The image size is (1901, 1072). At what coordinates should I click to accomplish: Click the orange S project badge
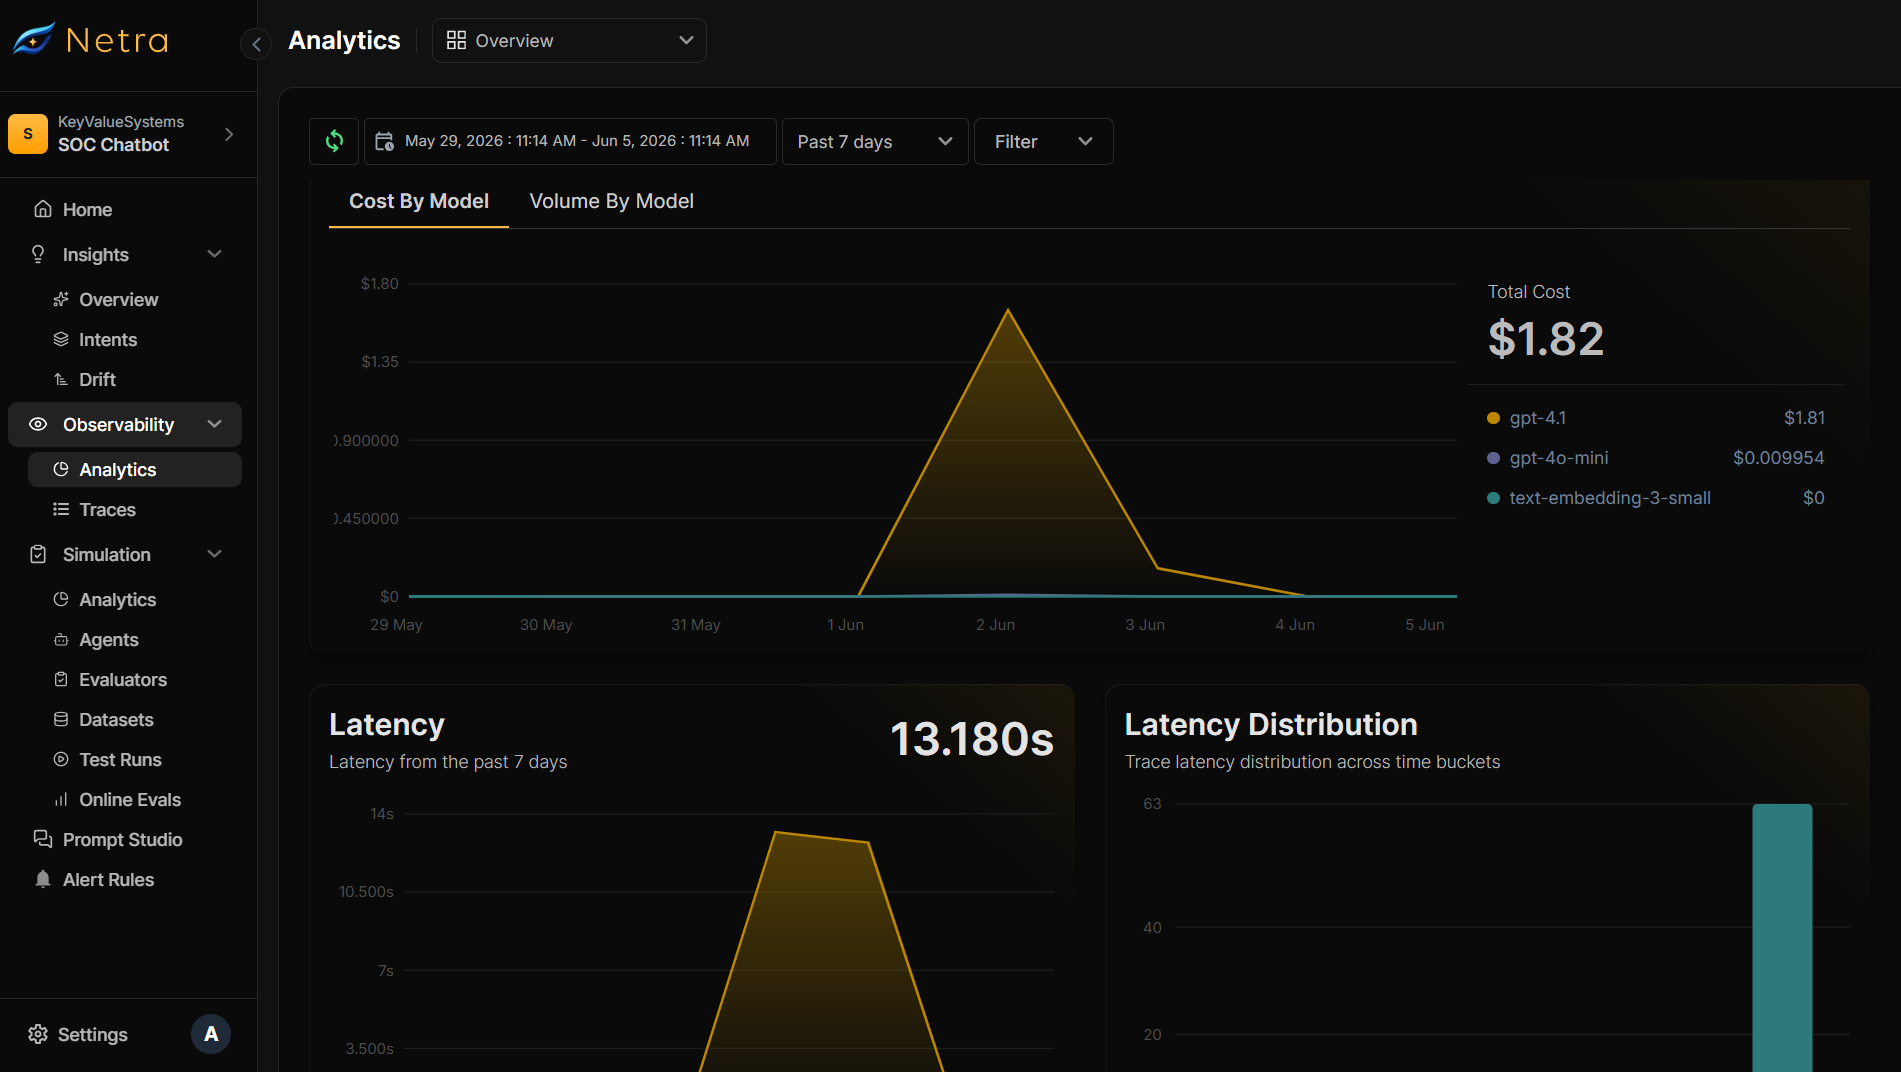[28, 133]
